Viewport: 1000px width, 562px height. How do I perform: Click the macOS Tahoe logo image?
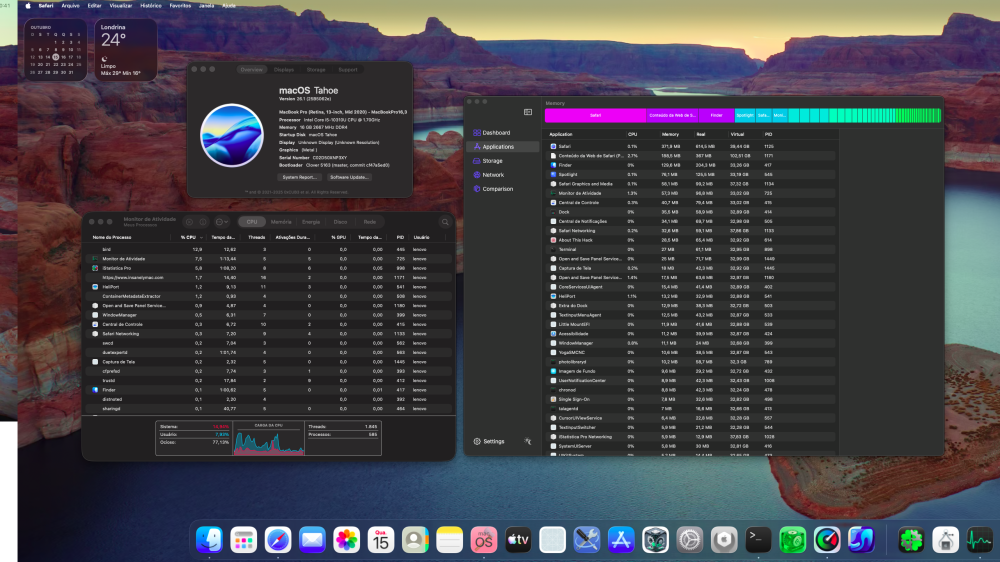click(x=232, y=135)
